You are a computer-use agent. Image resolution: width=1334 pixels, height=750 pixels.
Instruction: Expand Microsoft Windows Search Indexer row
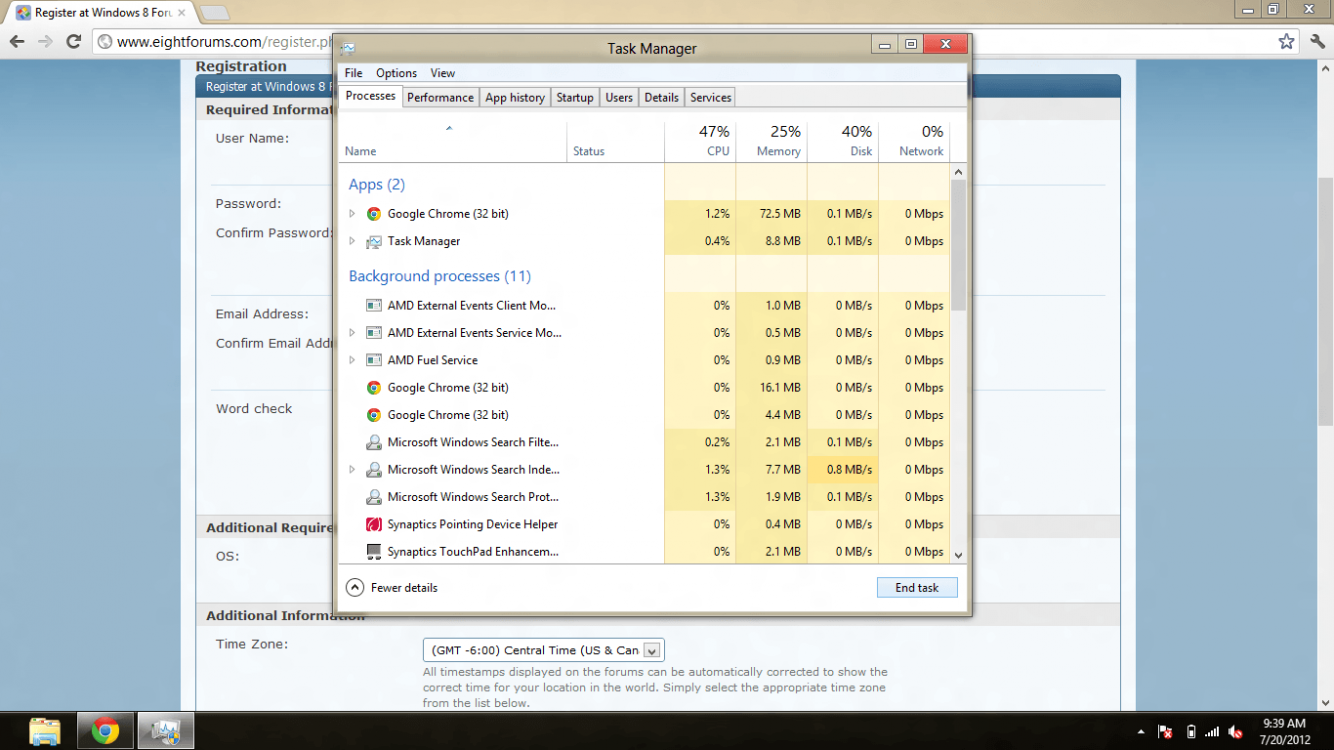coord(352,469)
